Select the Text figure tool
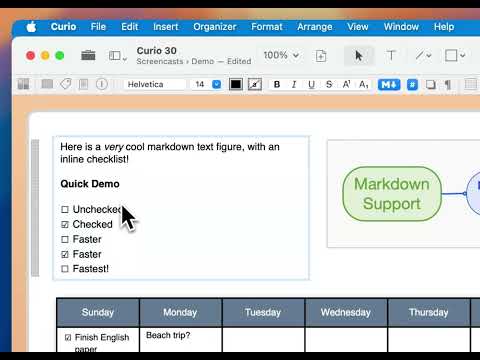This screenshot has height=360, width=480. click(x=391, y=55)
